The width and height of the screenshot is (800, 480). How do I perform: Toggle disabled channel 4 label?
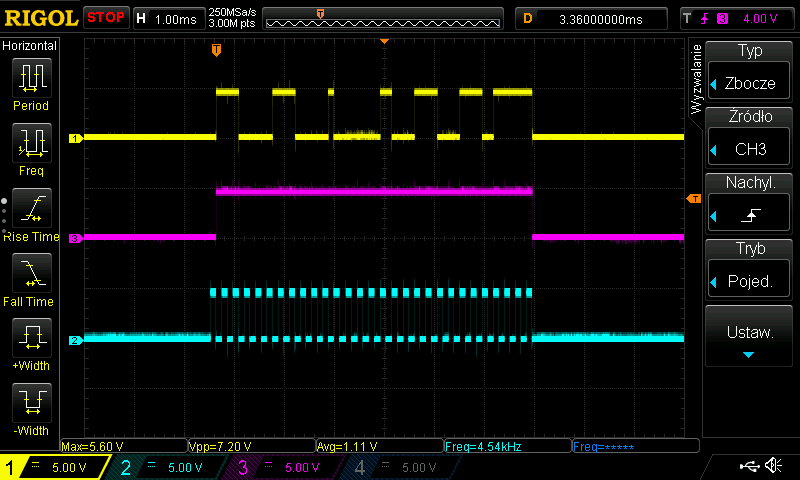point(402,467)
